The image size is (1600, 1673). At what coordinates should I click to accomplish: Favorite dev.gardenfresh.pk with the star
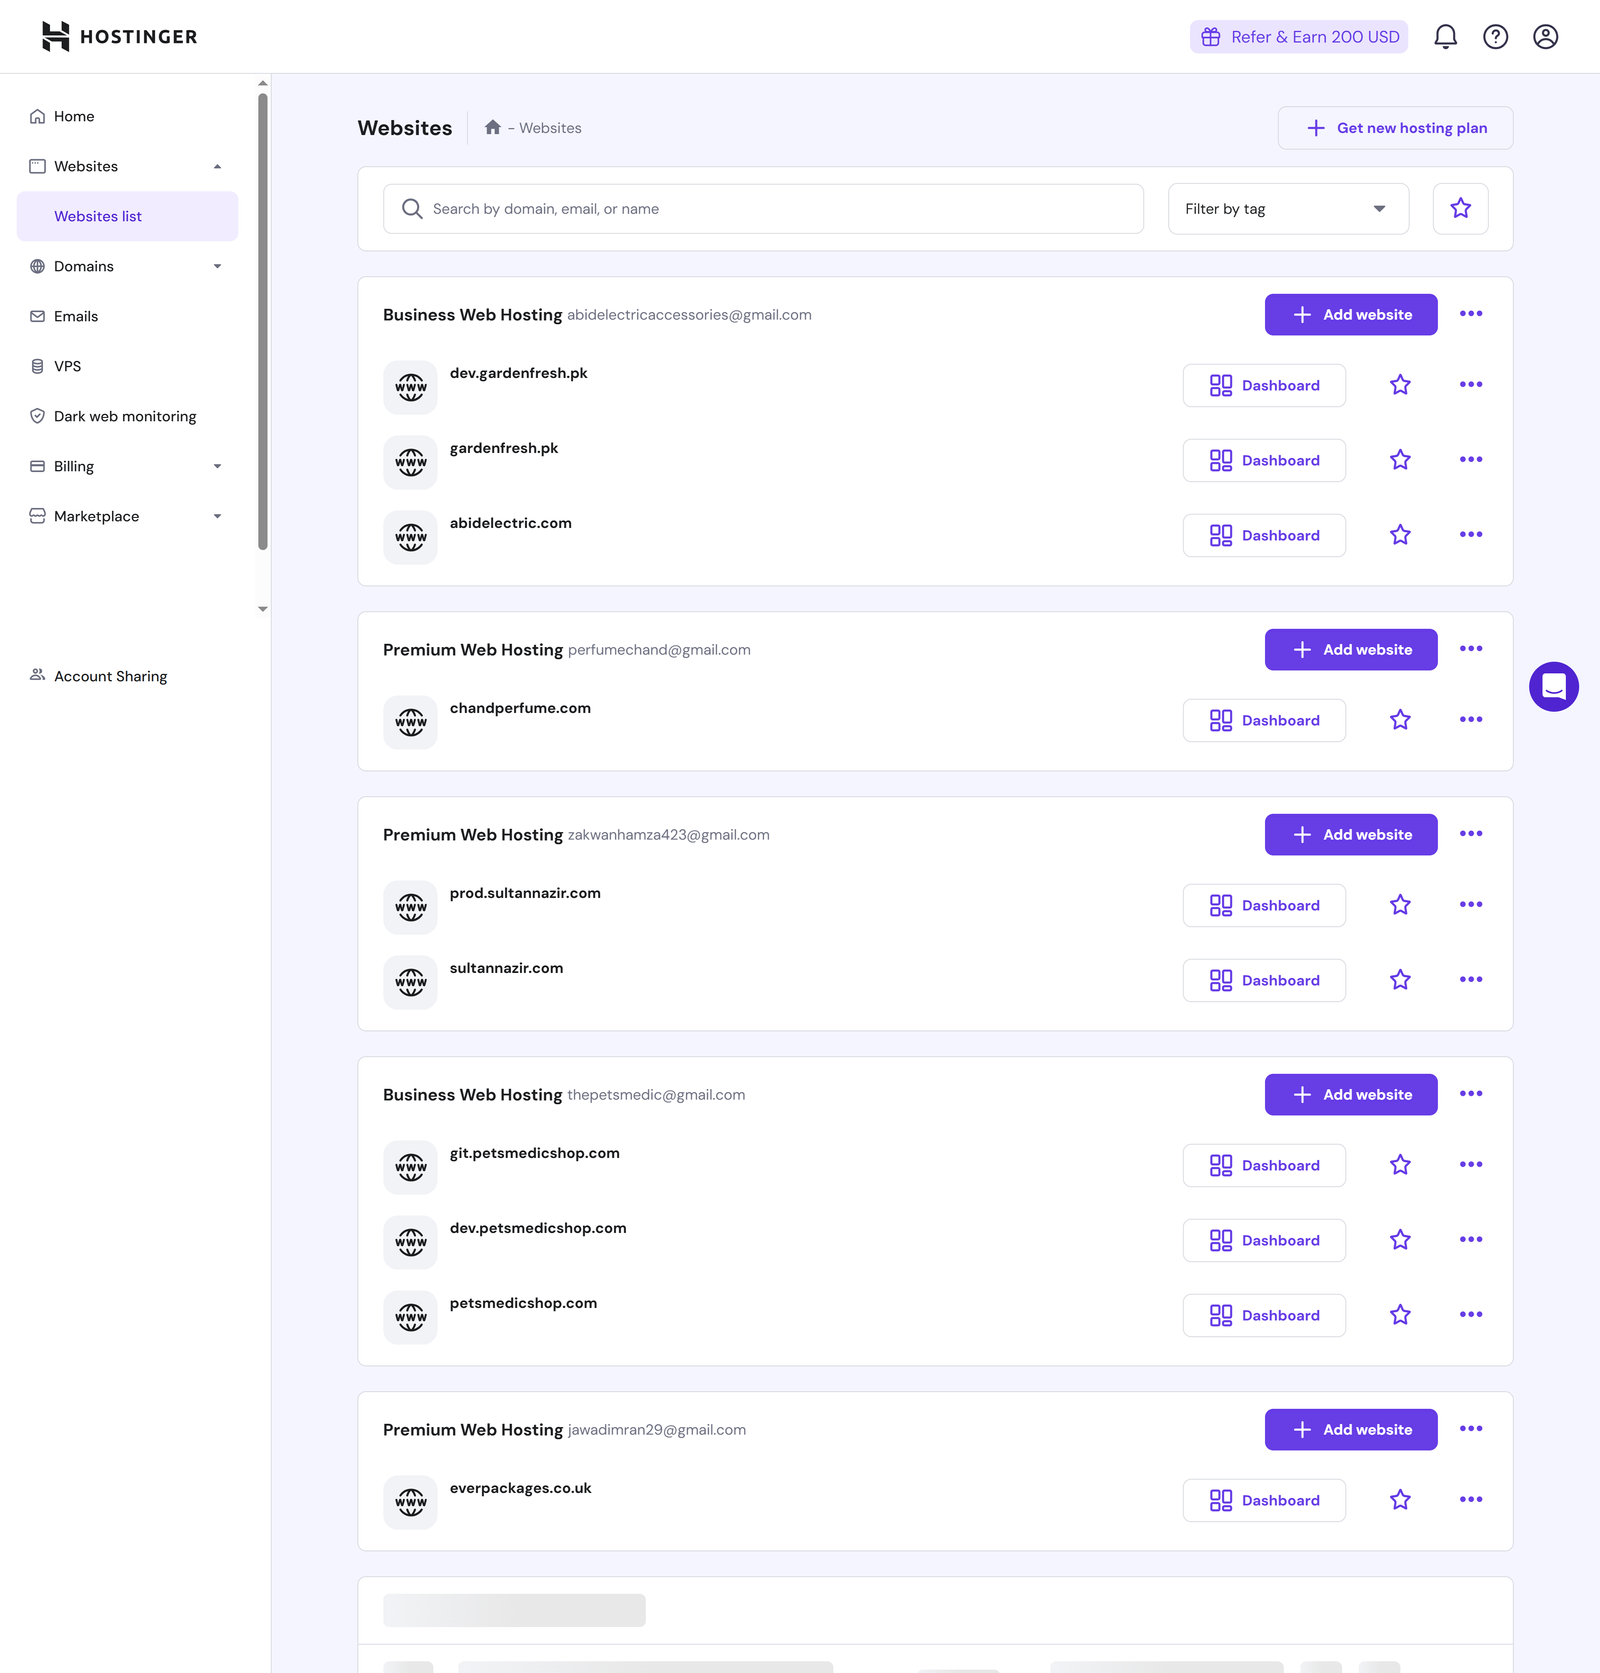click(x=1400, y=385)
